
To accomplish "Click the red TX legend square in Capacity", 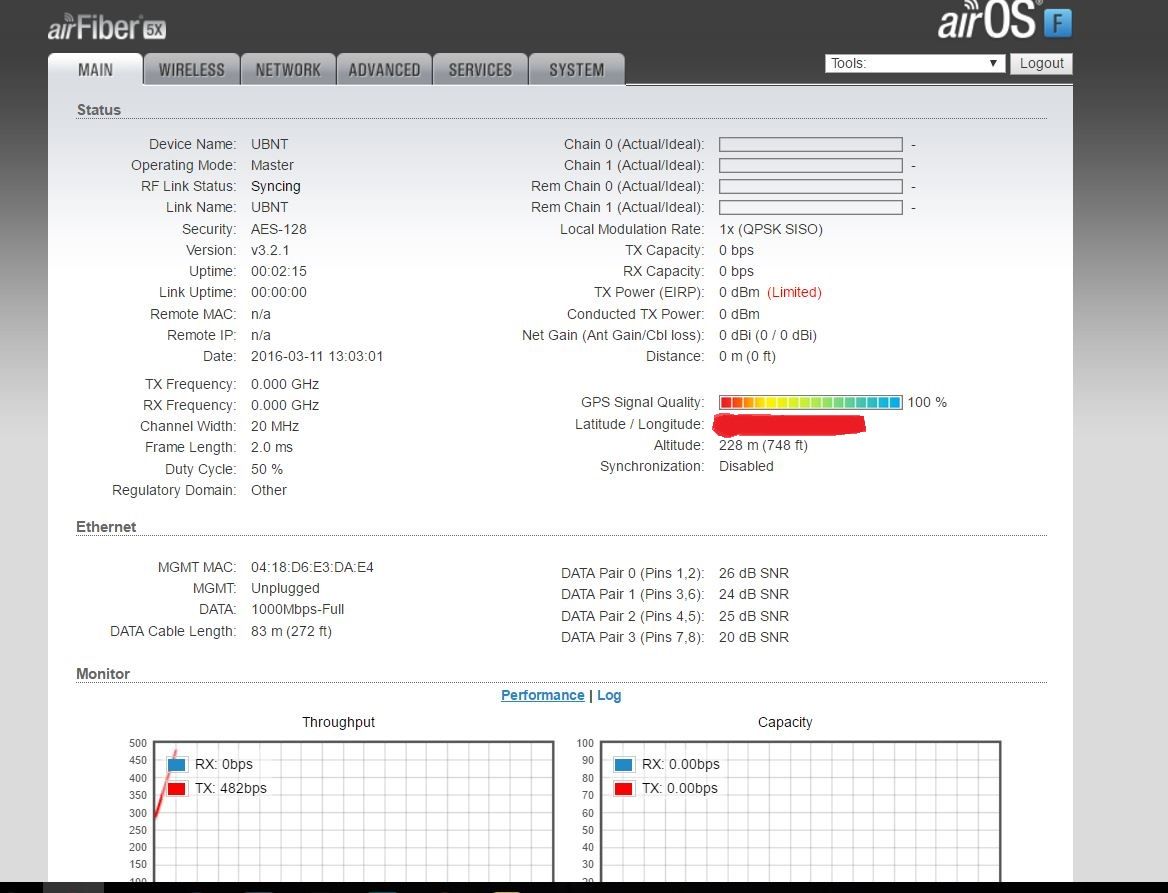I will click(624, 789).
